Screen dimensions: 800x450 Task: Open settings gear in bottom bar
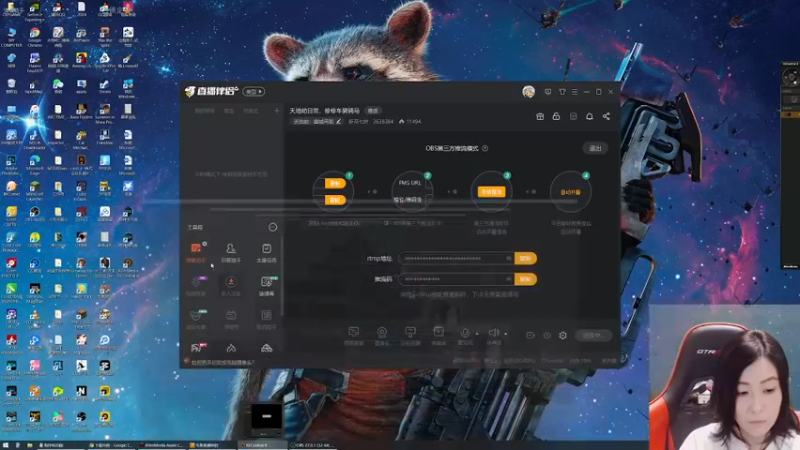pyautogui.click(x=563, y=335)
